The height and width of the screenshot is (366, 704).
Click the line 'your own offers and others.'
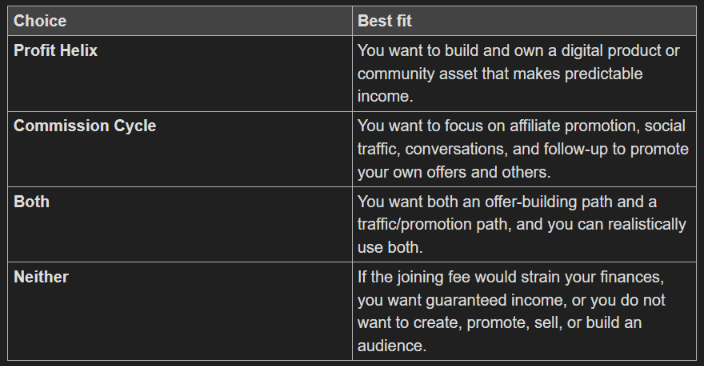click(454, 172)
